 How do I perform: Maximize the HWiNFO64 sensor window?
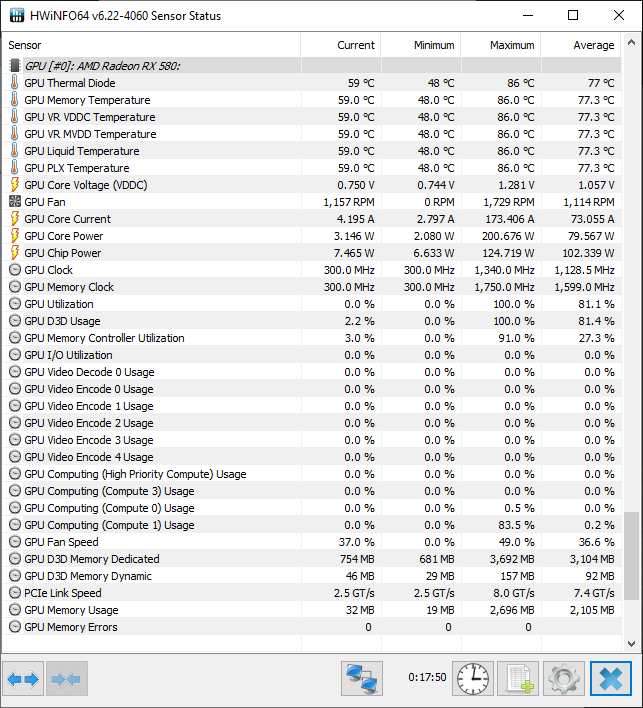(x=573, y=15)
